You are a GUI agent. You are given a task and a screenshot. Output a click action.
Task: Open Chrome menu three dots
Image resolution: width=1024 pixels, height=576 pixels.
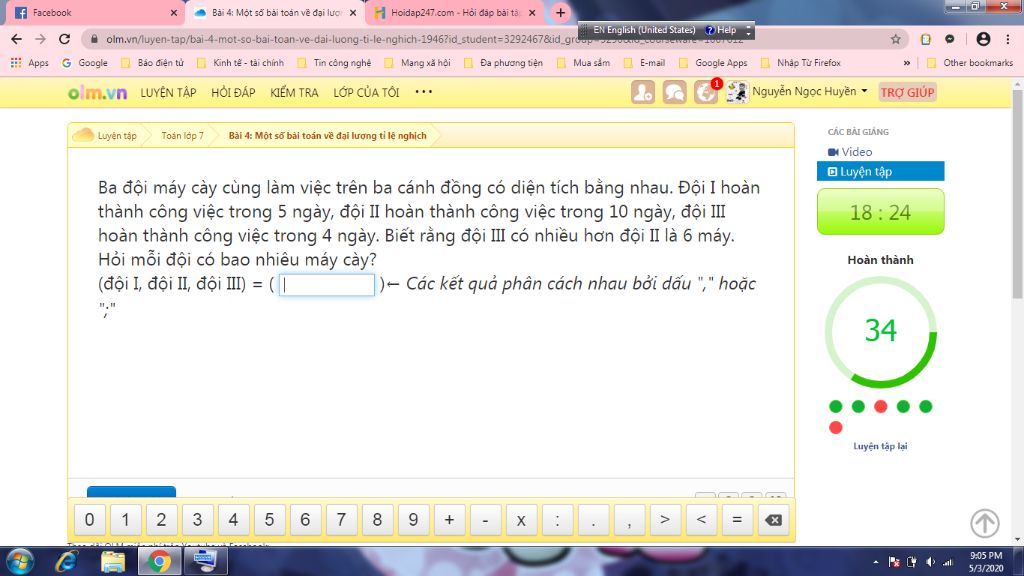tap(1008, 39)
